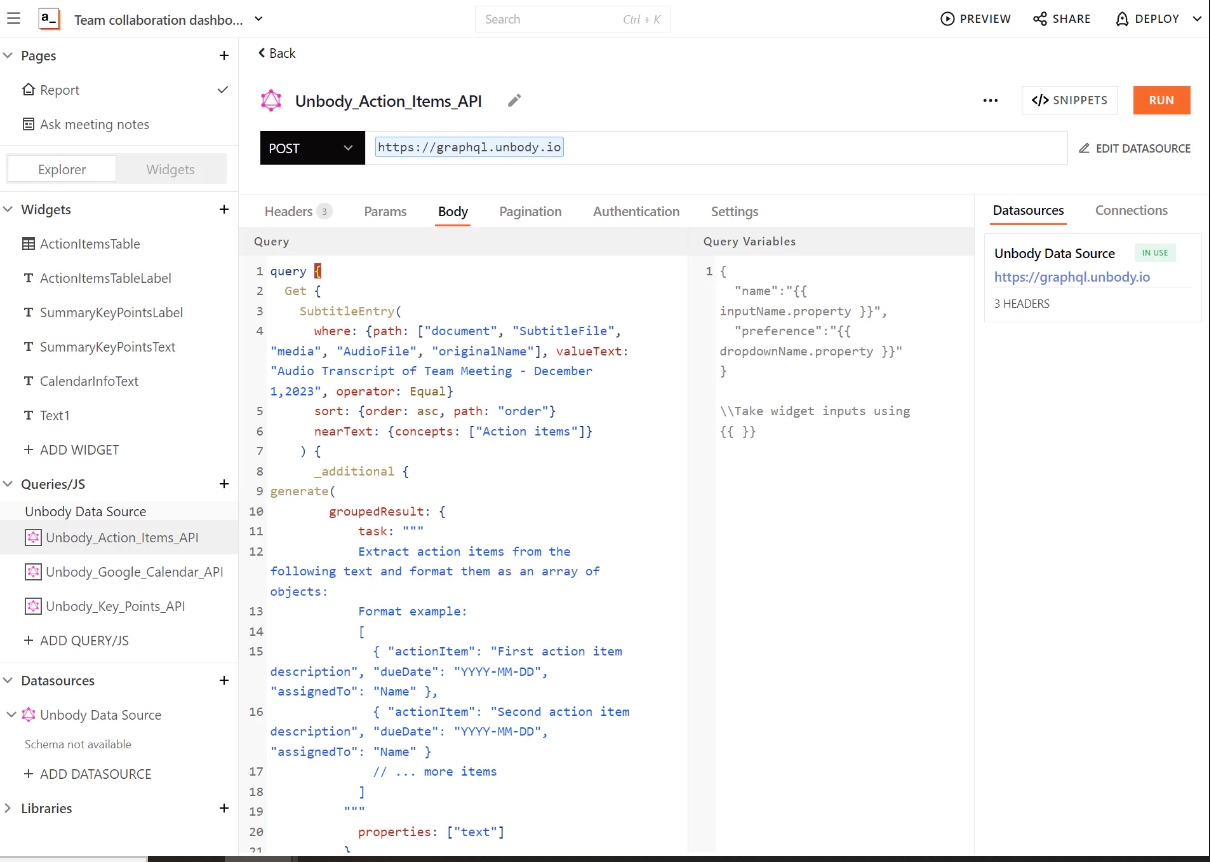Screen dimensions: 1210x862
Task: Select the Body tab
Action: 453,211
